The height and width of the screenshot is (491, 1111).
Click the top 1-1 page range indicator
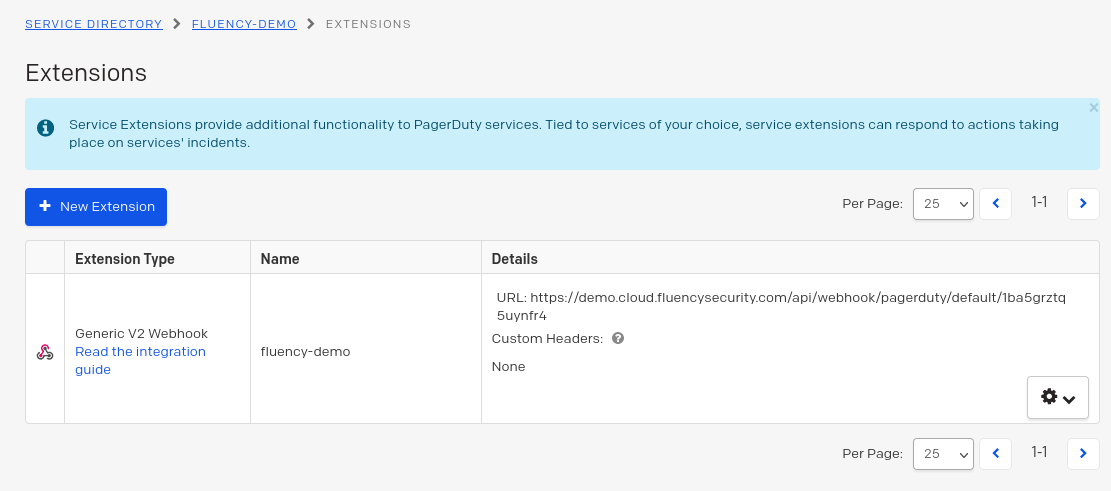point(1039,203)
